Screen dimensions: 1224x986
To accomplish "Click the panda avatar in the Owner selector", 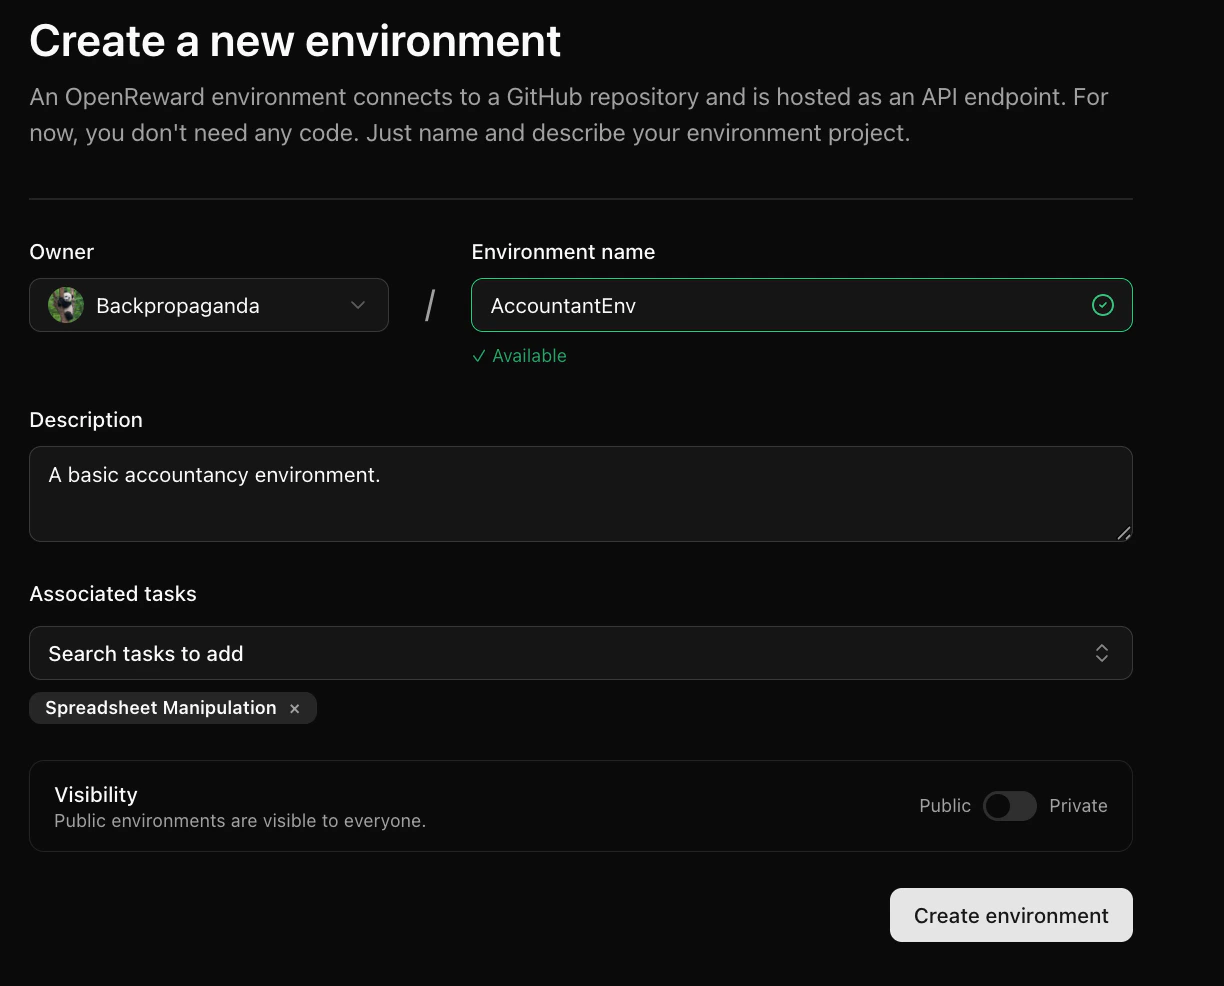I will pos(65,305).
